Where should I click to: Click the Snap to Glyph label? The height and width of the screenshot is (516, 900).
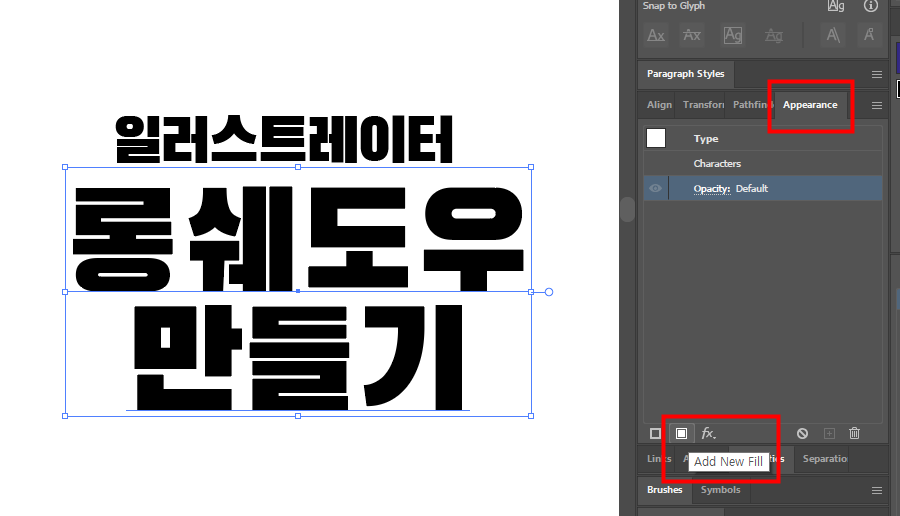point(673,6)
